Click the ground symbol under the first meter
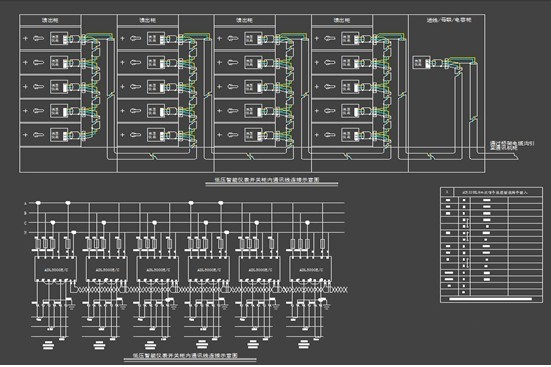551x367 pixels. tap(71, 306)
